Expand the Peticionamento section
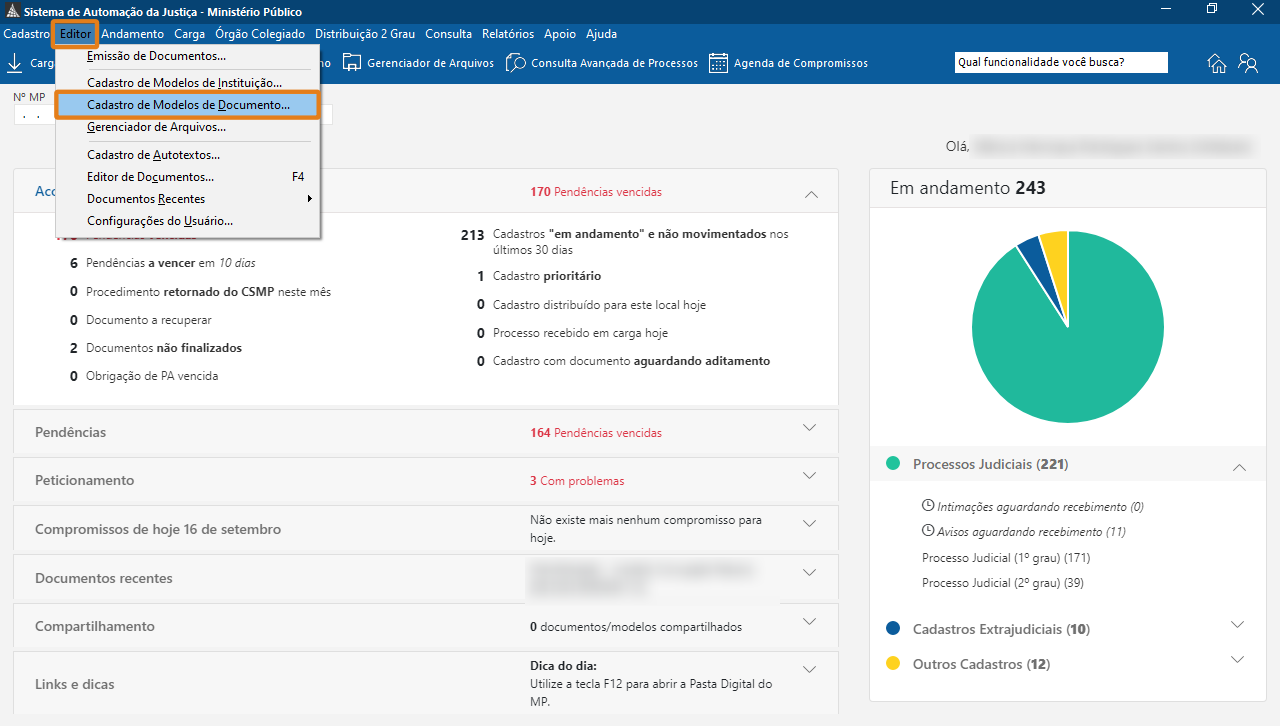 (810, 475)
